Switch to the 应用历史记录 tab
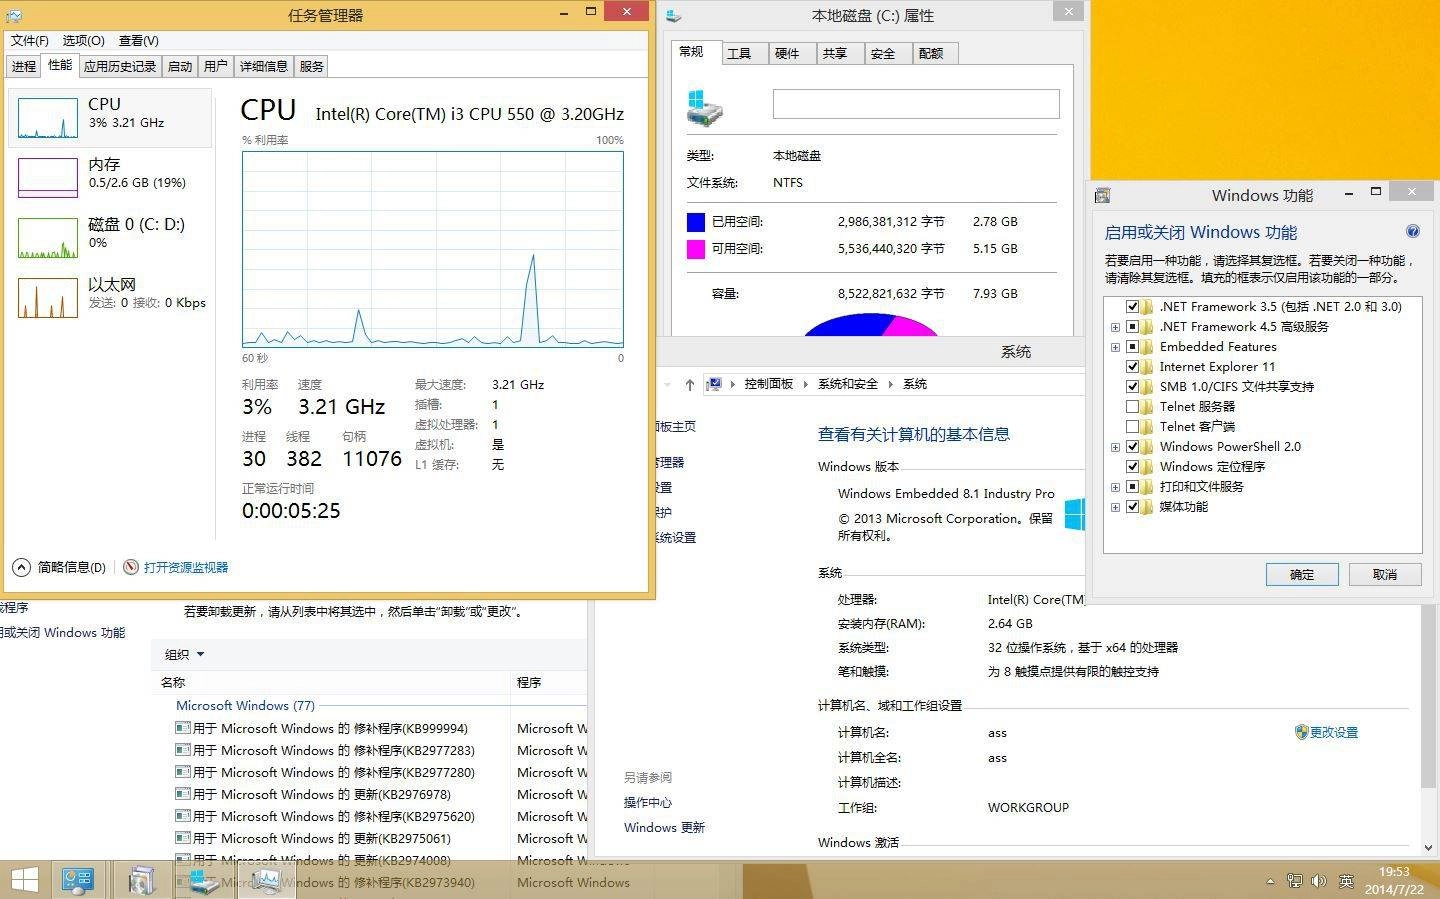The image size is (1440, 899). 120,66
